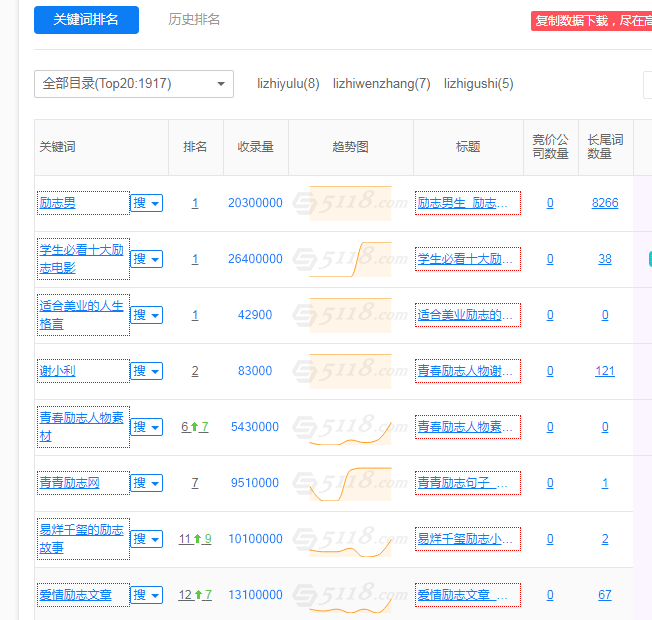
Task: Filter by lizhigushi(5) directory
Action: [478, 84]
